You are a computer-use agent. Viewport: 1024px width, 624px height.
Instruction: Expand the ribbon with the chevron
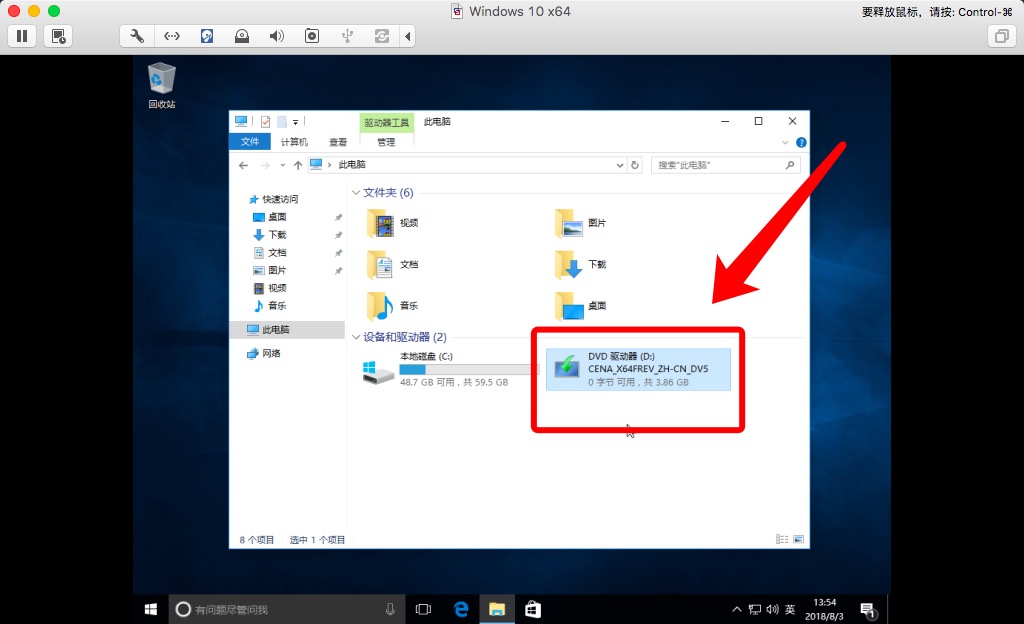(785, 142)
